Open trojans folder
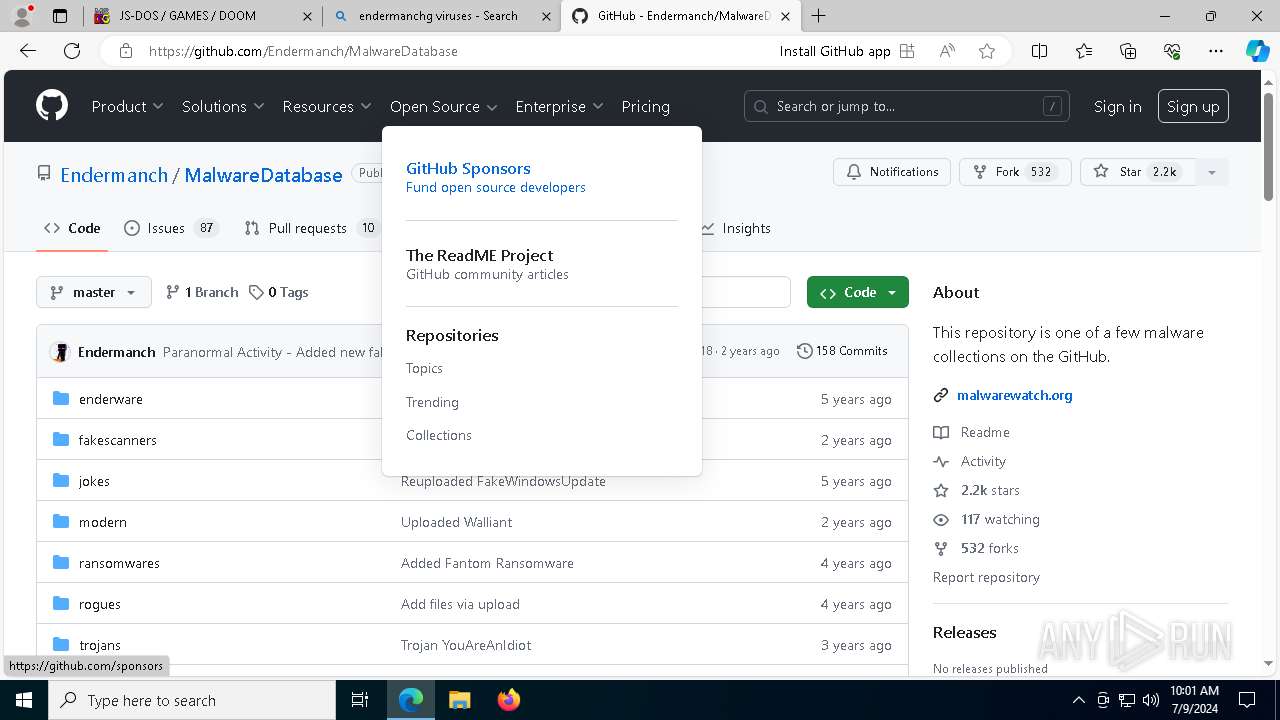 coord(100,645)
